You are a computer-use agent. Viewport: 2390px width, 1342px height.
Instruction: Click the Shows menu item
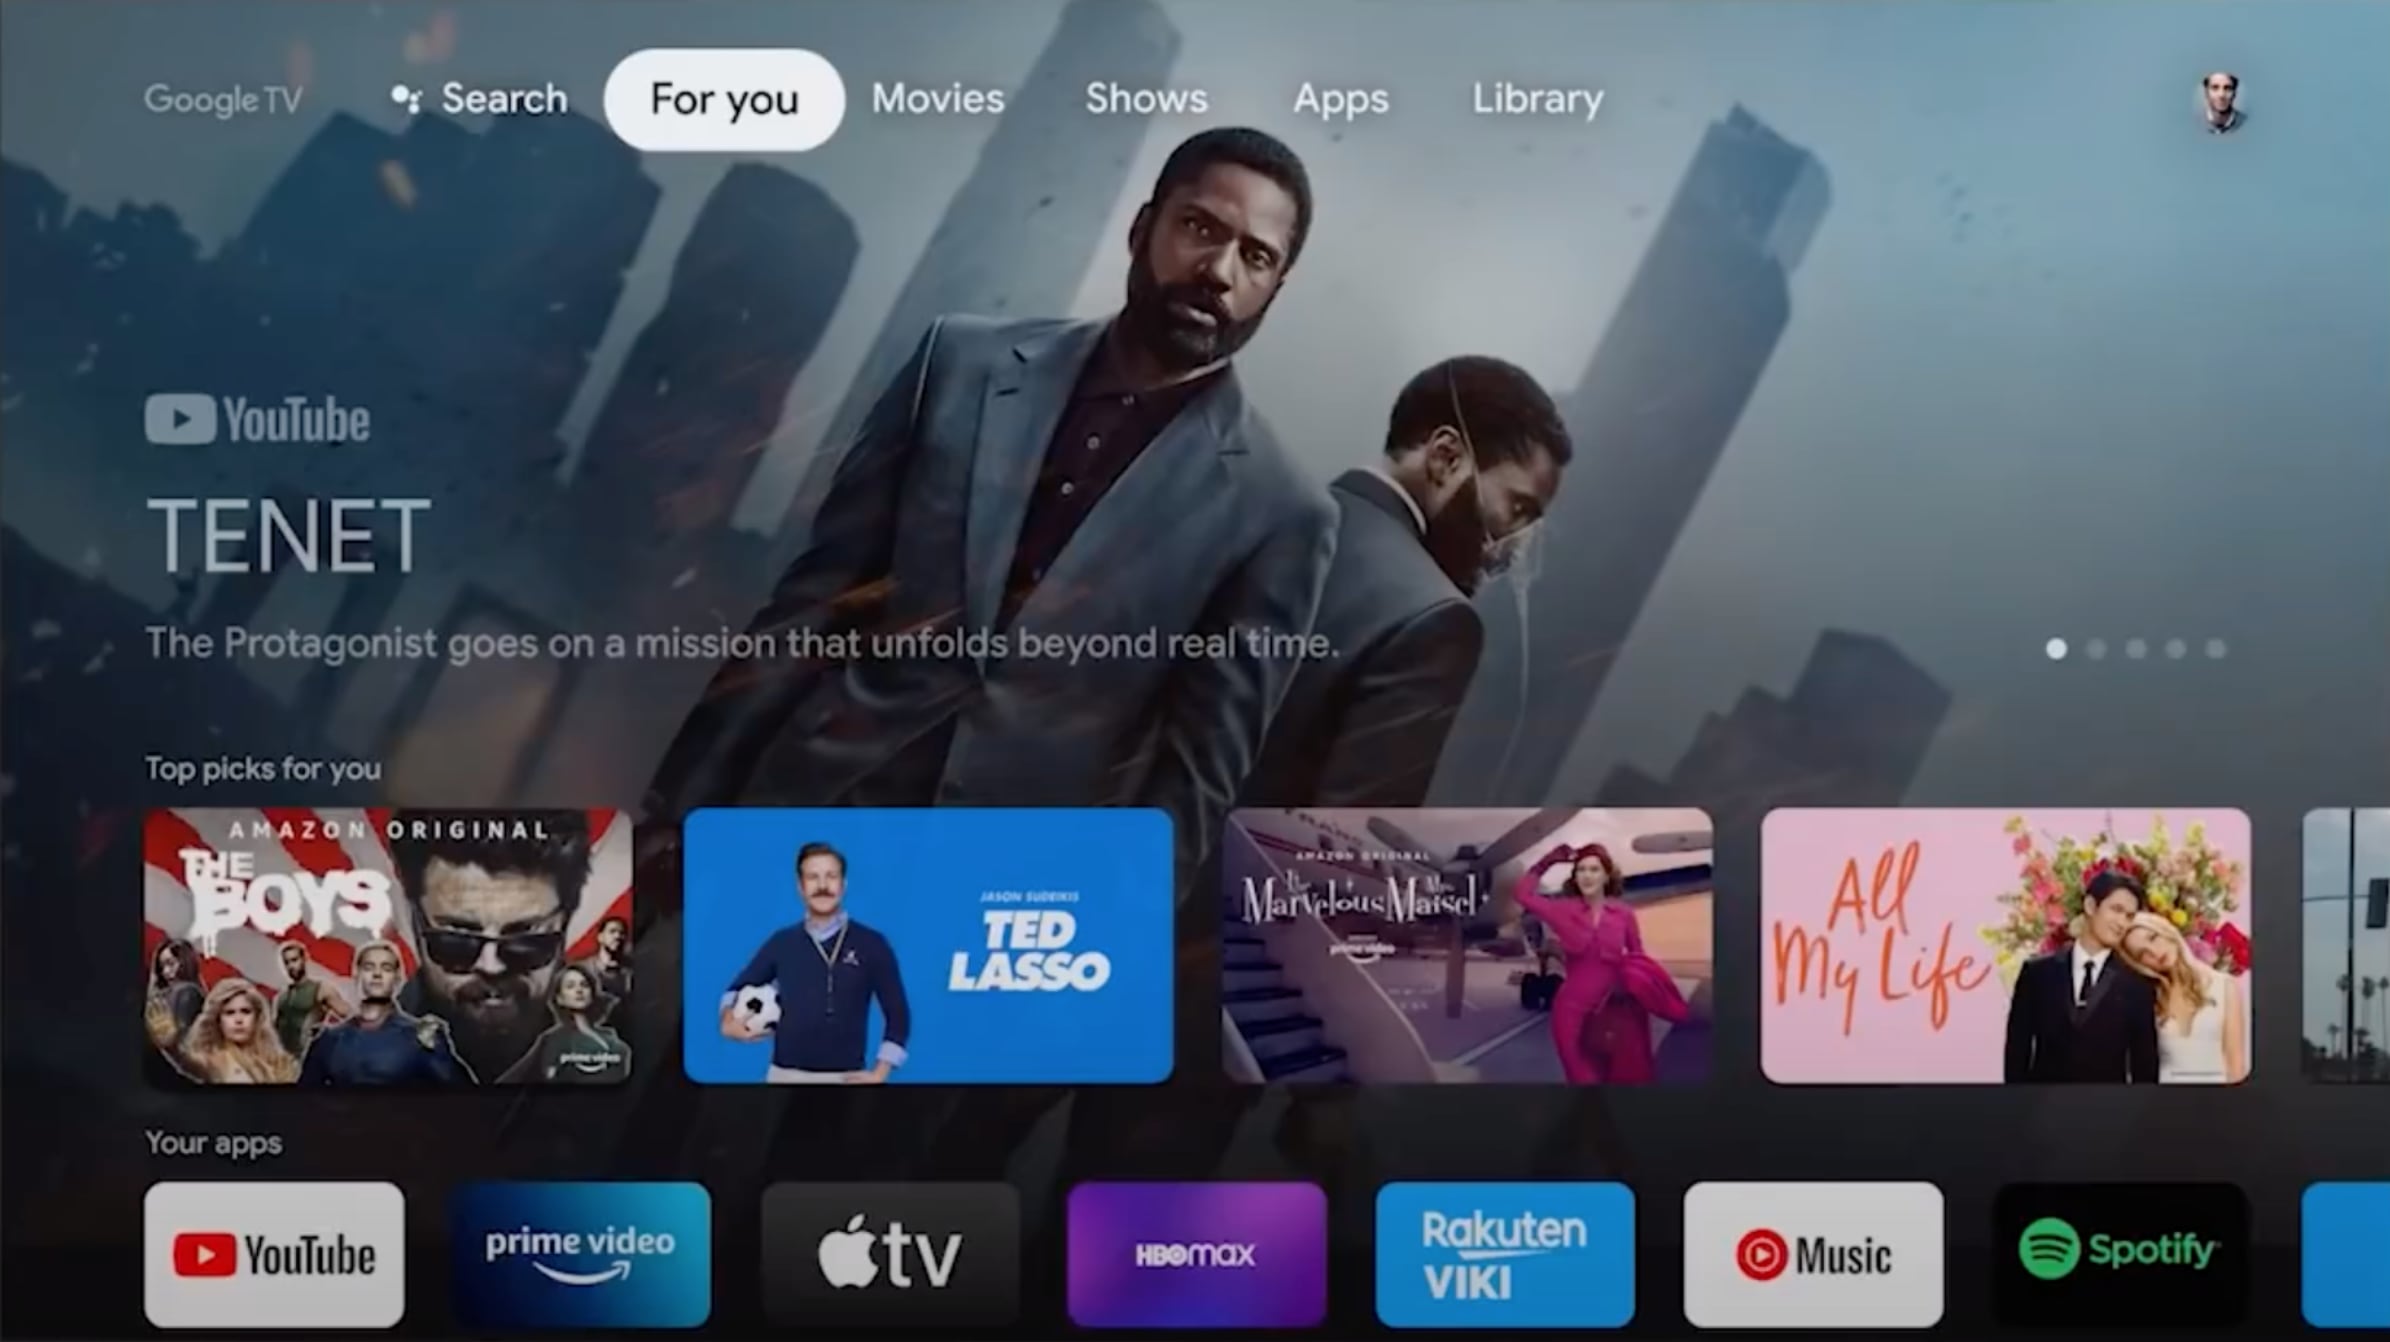1146,98
